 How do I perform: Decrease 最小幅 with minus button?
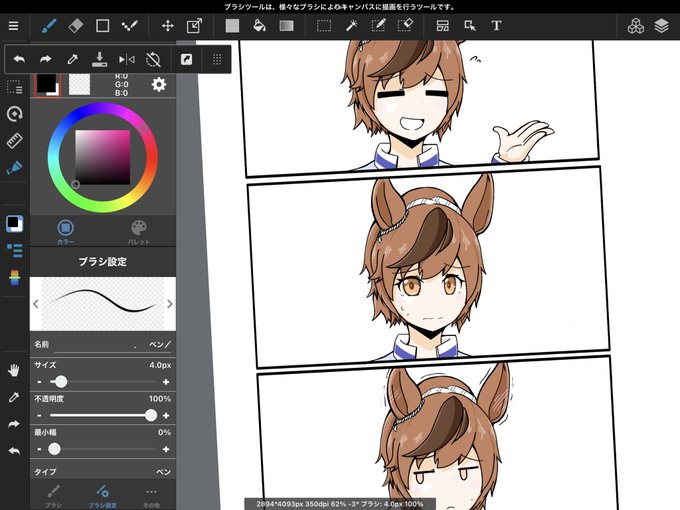tap(39, 449)
